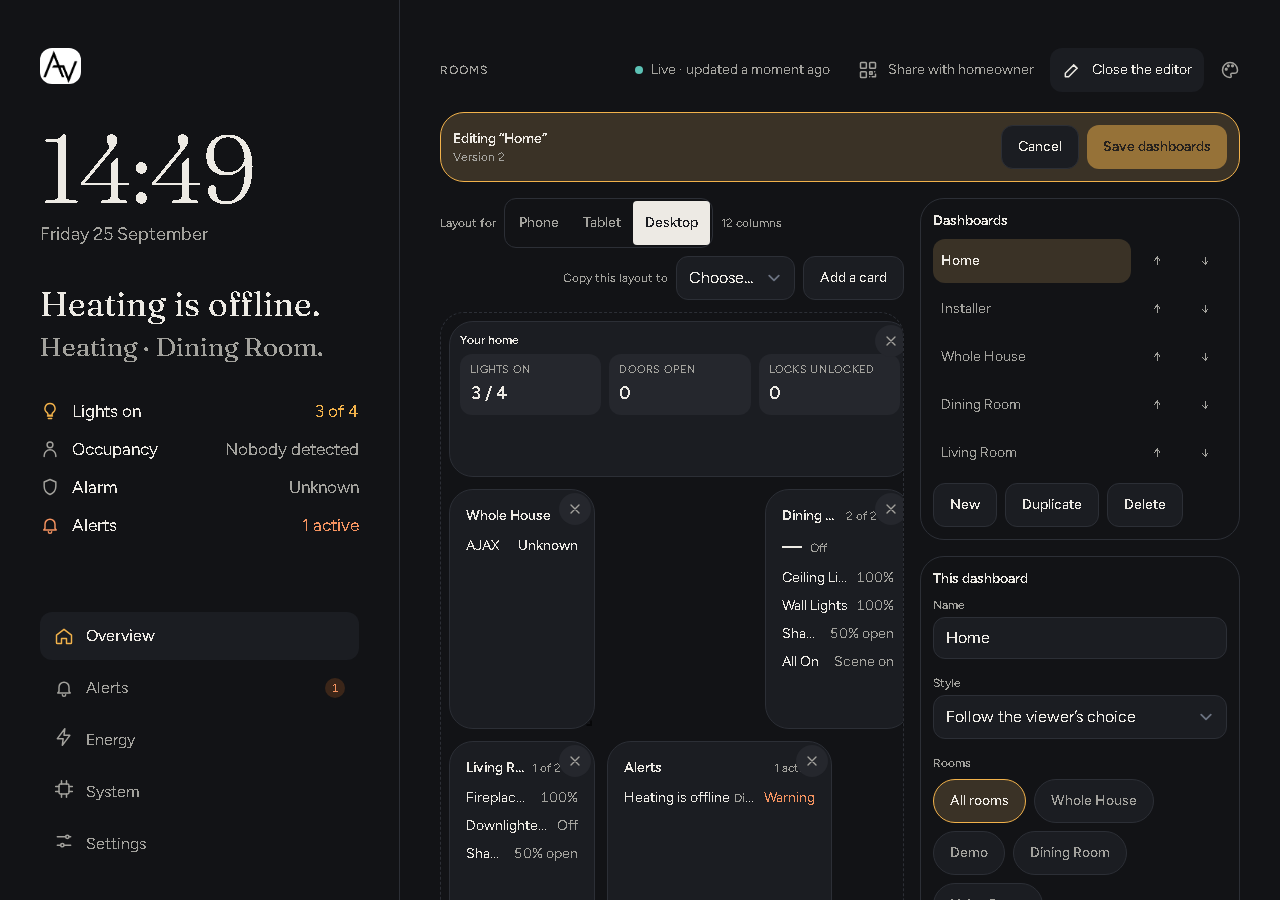Expand the Copy this layout to dropdown
Image resolution: width=1280 pixels, height=900 pixels.
(x=735, y=278)
